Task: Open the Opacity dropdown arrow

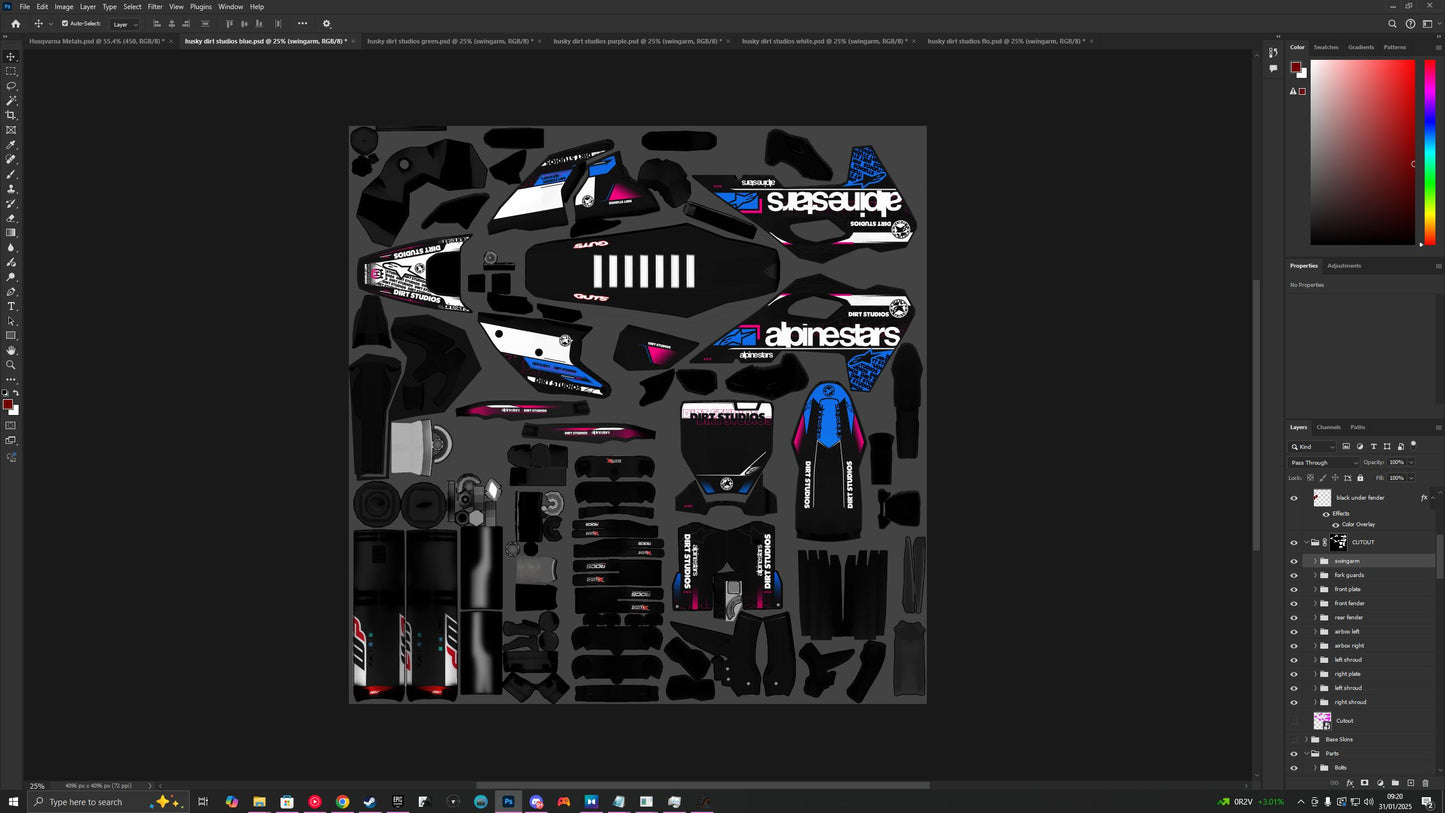Action: [1412, 463]
